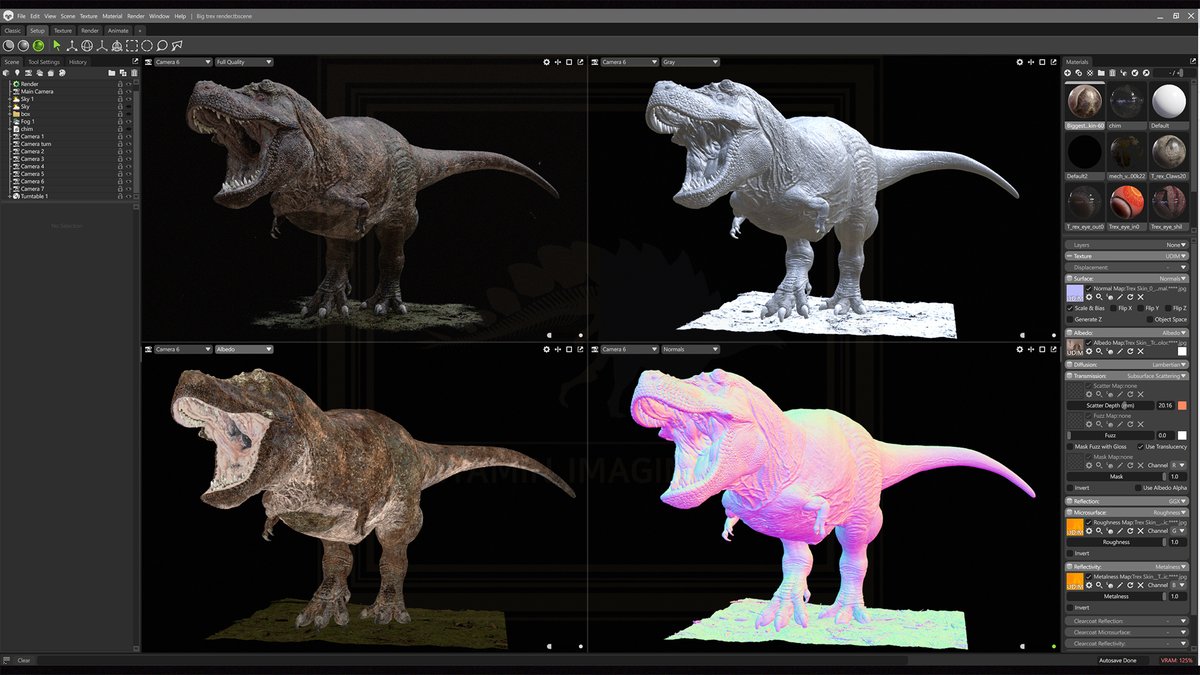Choose the polygon arrow selection tool
Image resolution: width=1200 pixels, height=675 pixels.
point(177,46)
